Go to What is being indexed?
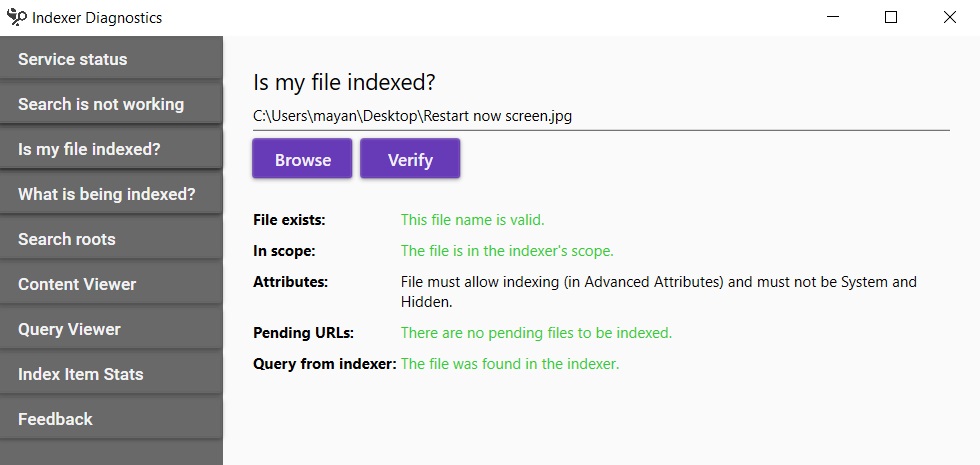The height and width of the screenshot is (465, 980). (111, 194)
